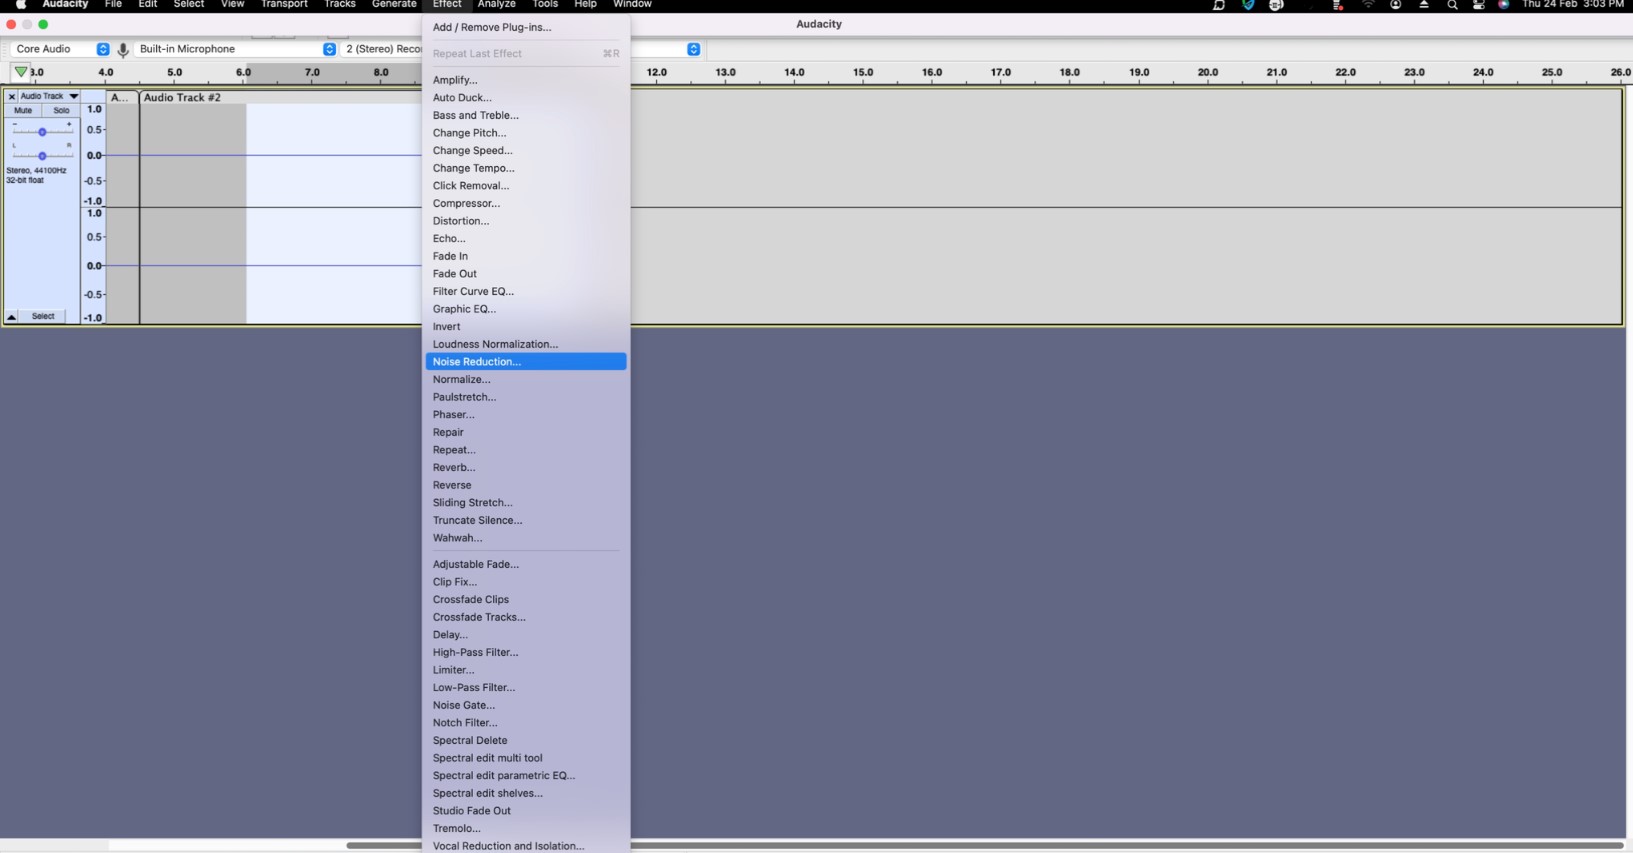Choose the Change Tempo effect
This screenshot has height=853, width=1633.
point(526,168)
